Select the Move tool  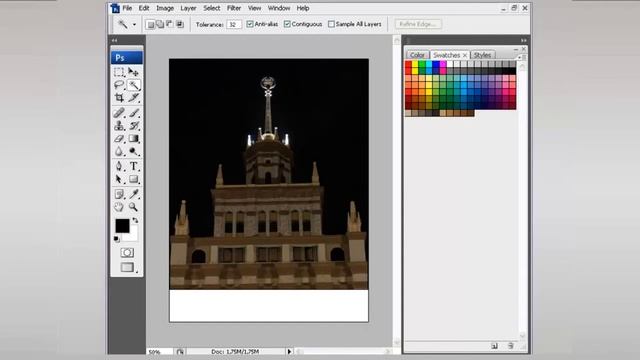[x=133, y=72]
